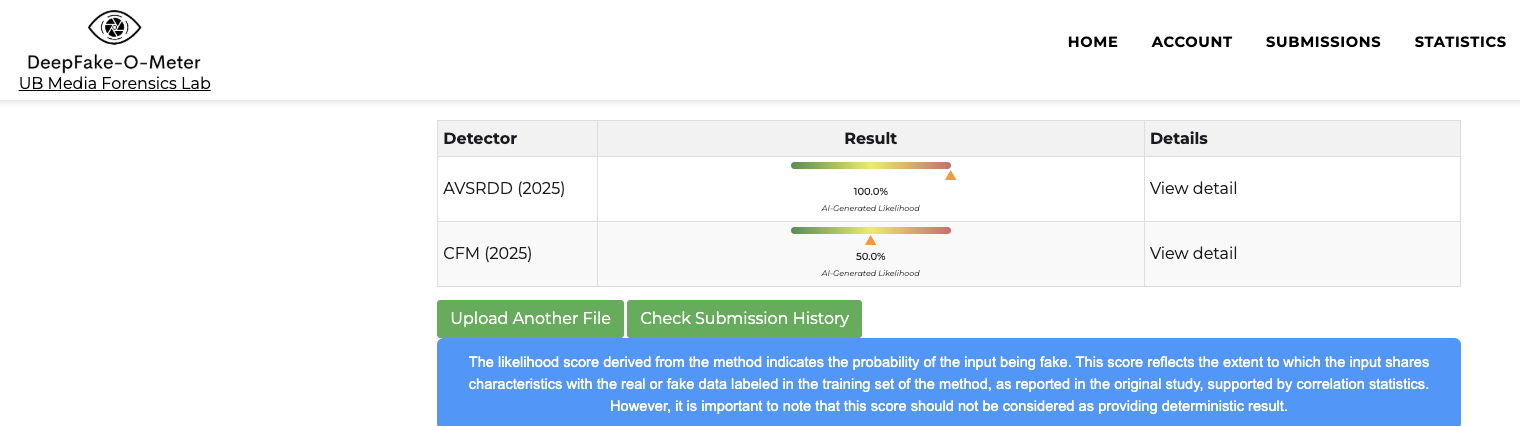Go to the ACCOUNT page
Screen dimensions: 1520x426
(x=1191, y=42)
